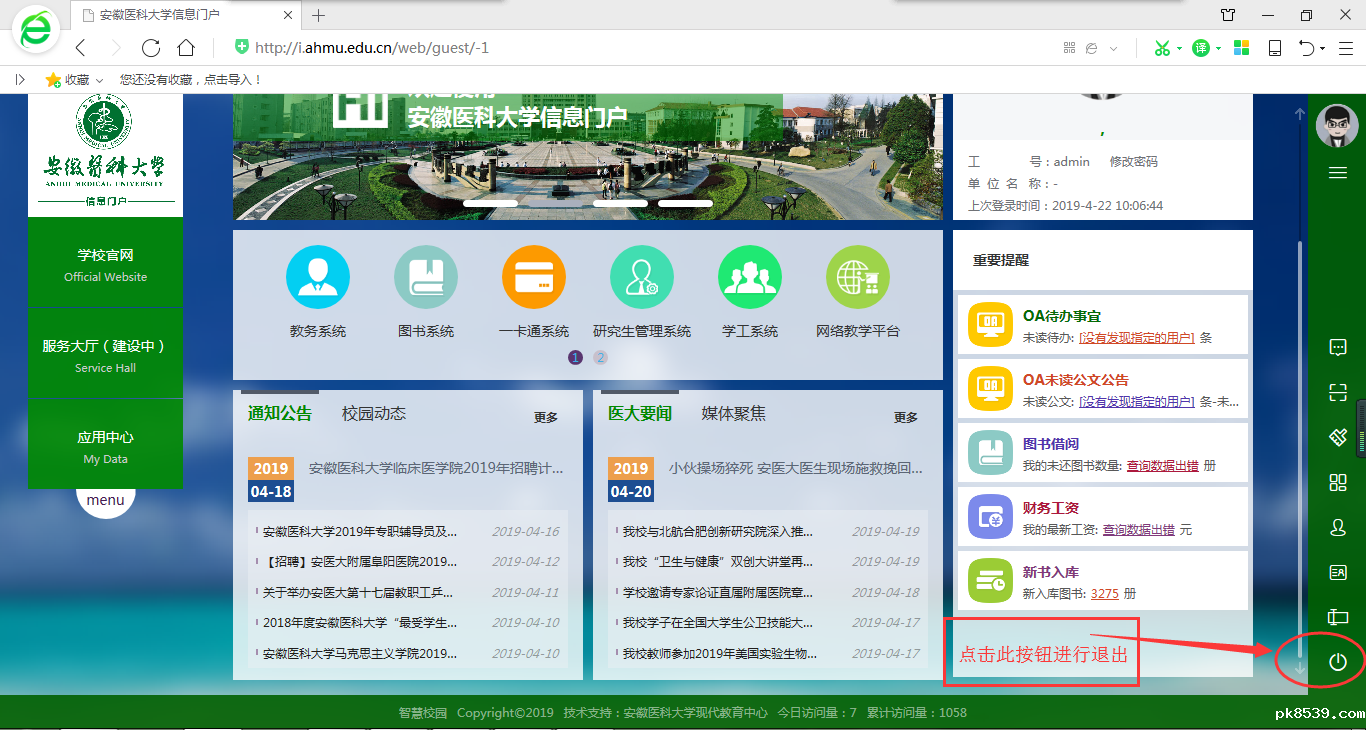Click the OA待办事宜 card icon

(990, 324)
